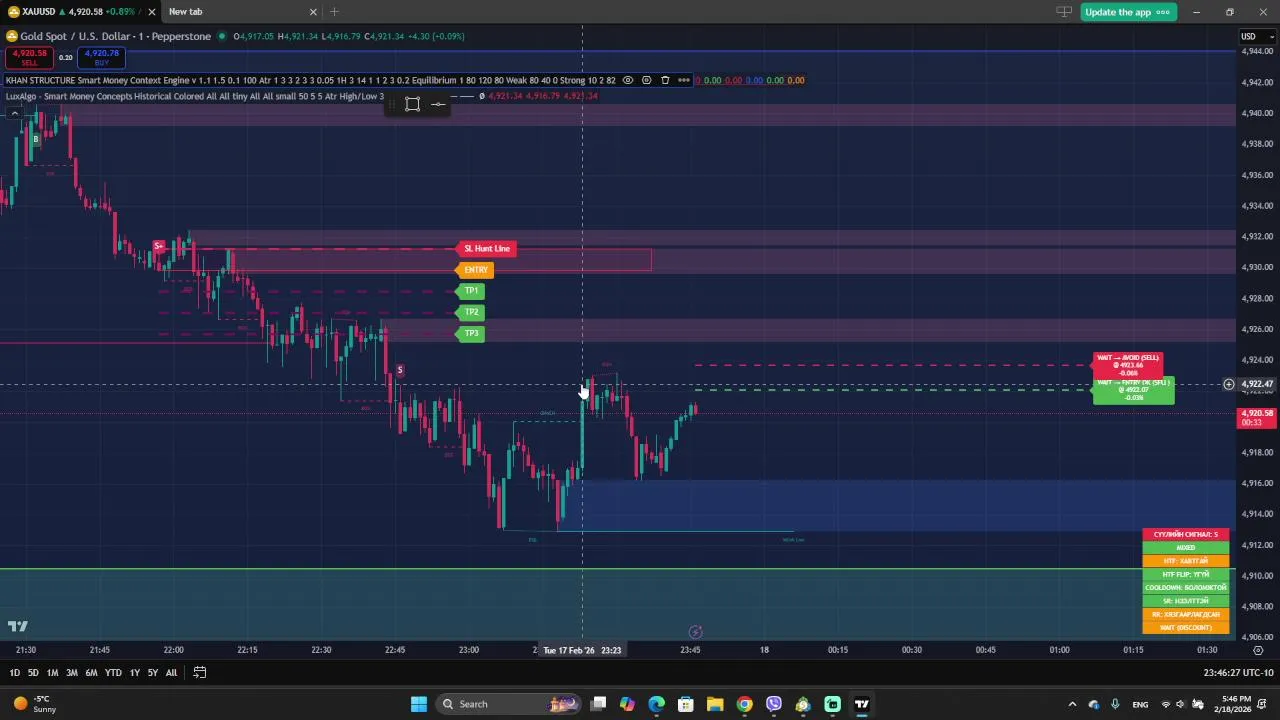
Task: Open the clock showing 5:46 PM
Action: (1236, 704)
